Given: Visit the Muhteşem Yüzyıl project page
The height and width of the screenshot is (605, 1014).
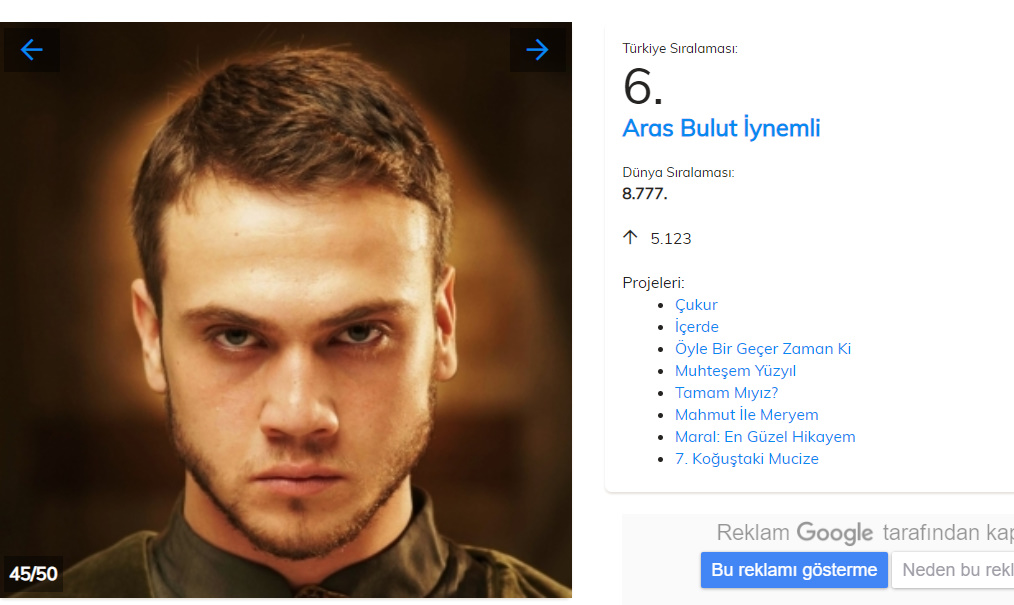Looking at the screenshot, I should pyautogui.click(x=735, y=371).
